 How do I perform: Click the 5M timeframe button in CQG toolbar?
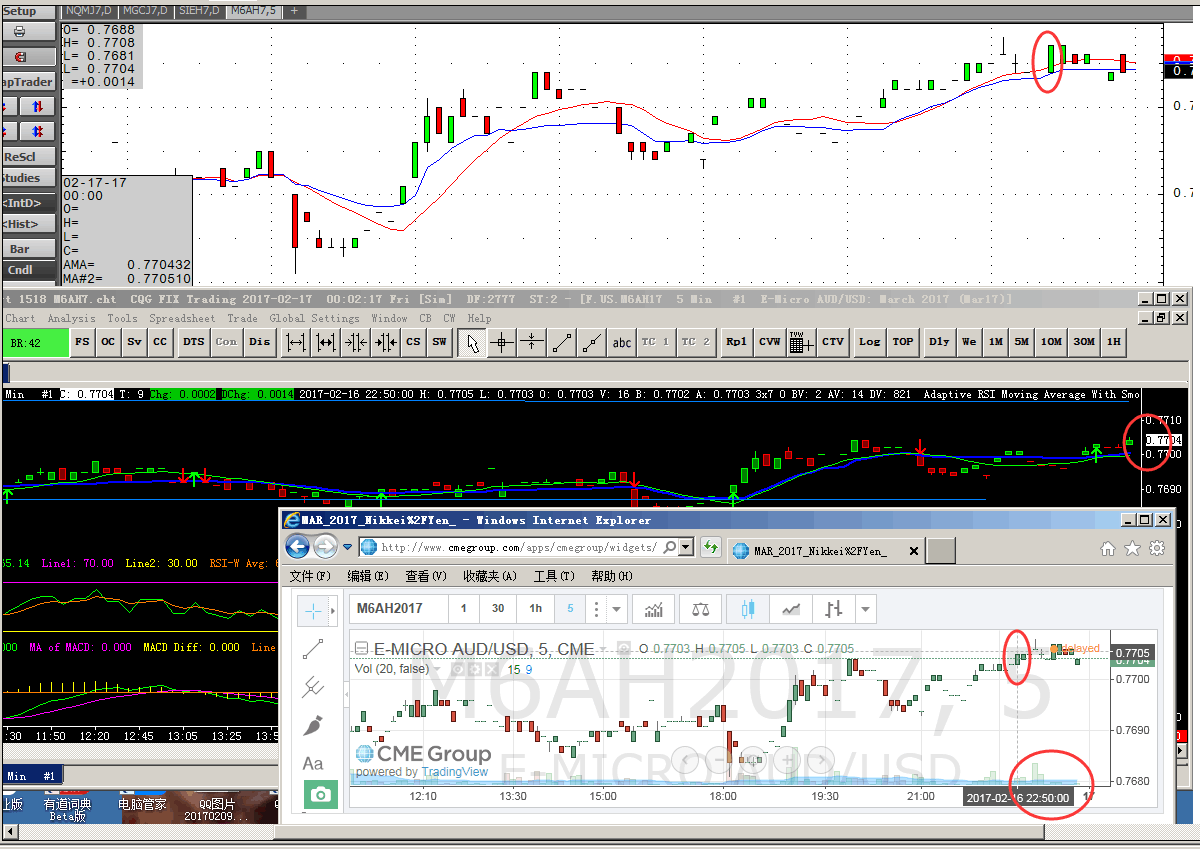(1021, 342)
